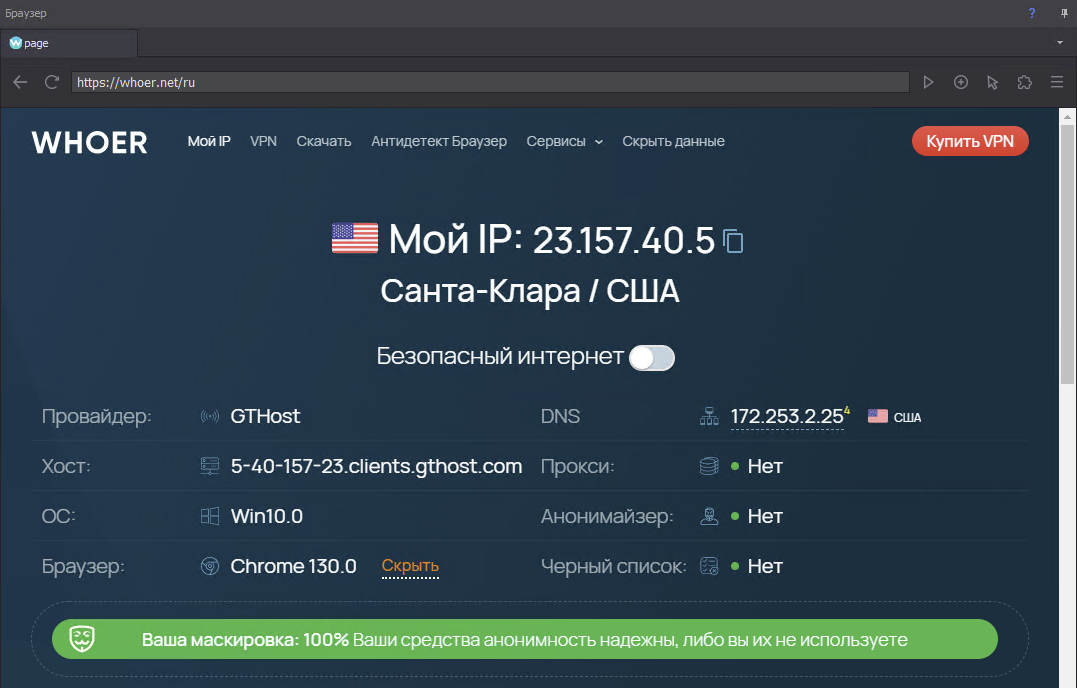This screenshot has width=1077, height=688.
Task: Click the anonymizer person icon
Action: point(709,516)
